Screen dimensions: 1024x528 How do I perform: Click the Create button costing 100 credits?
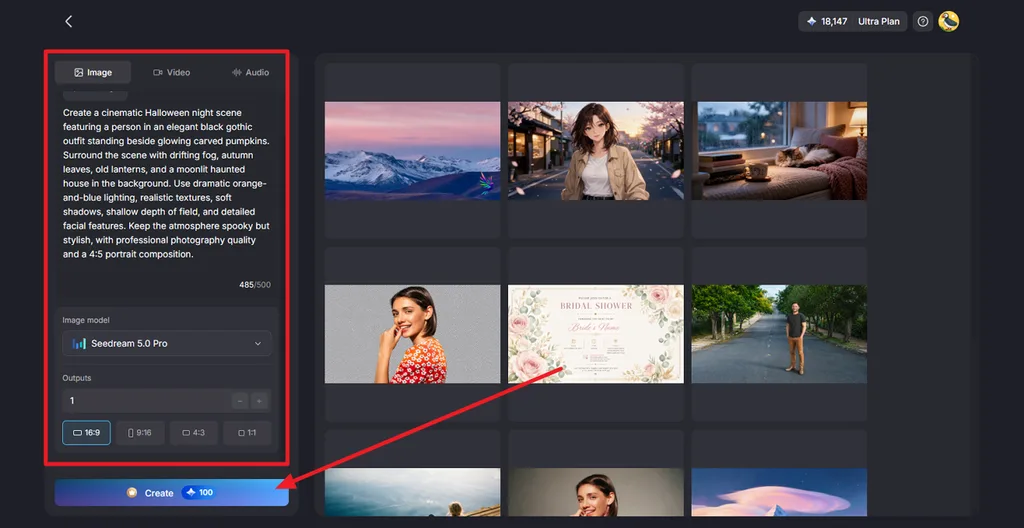click(x=172, y=493)
